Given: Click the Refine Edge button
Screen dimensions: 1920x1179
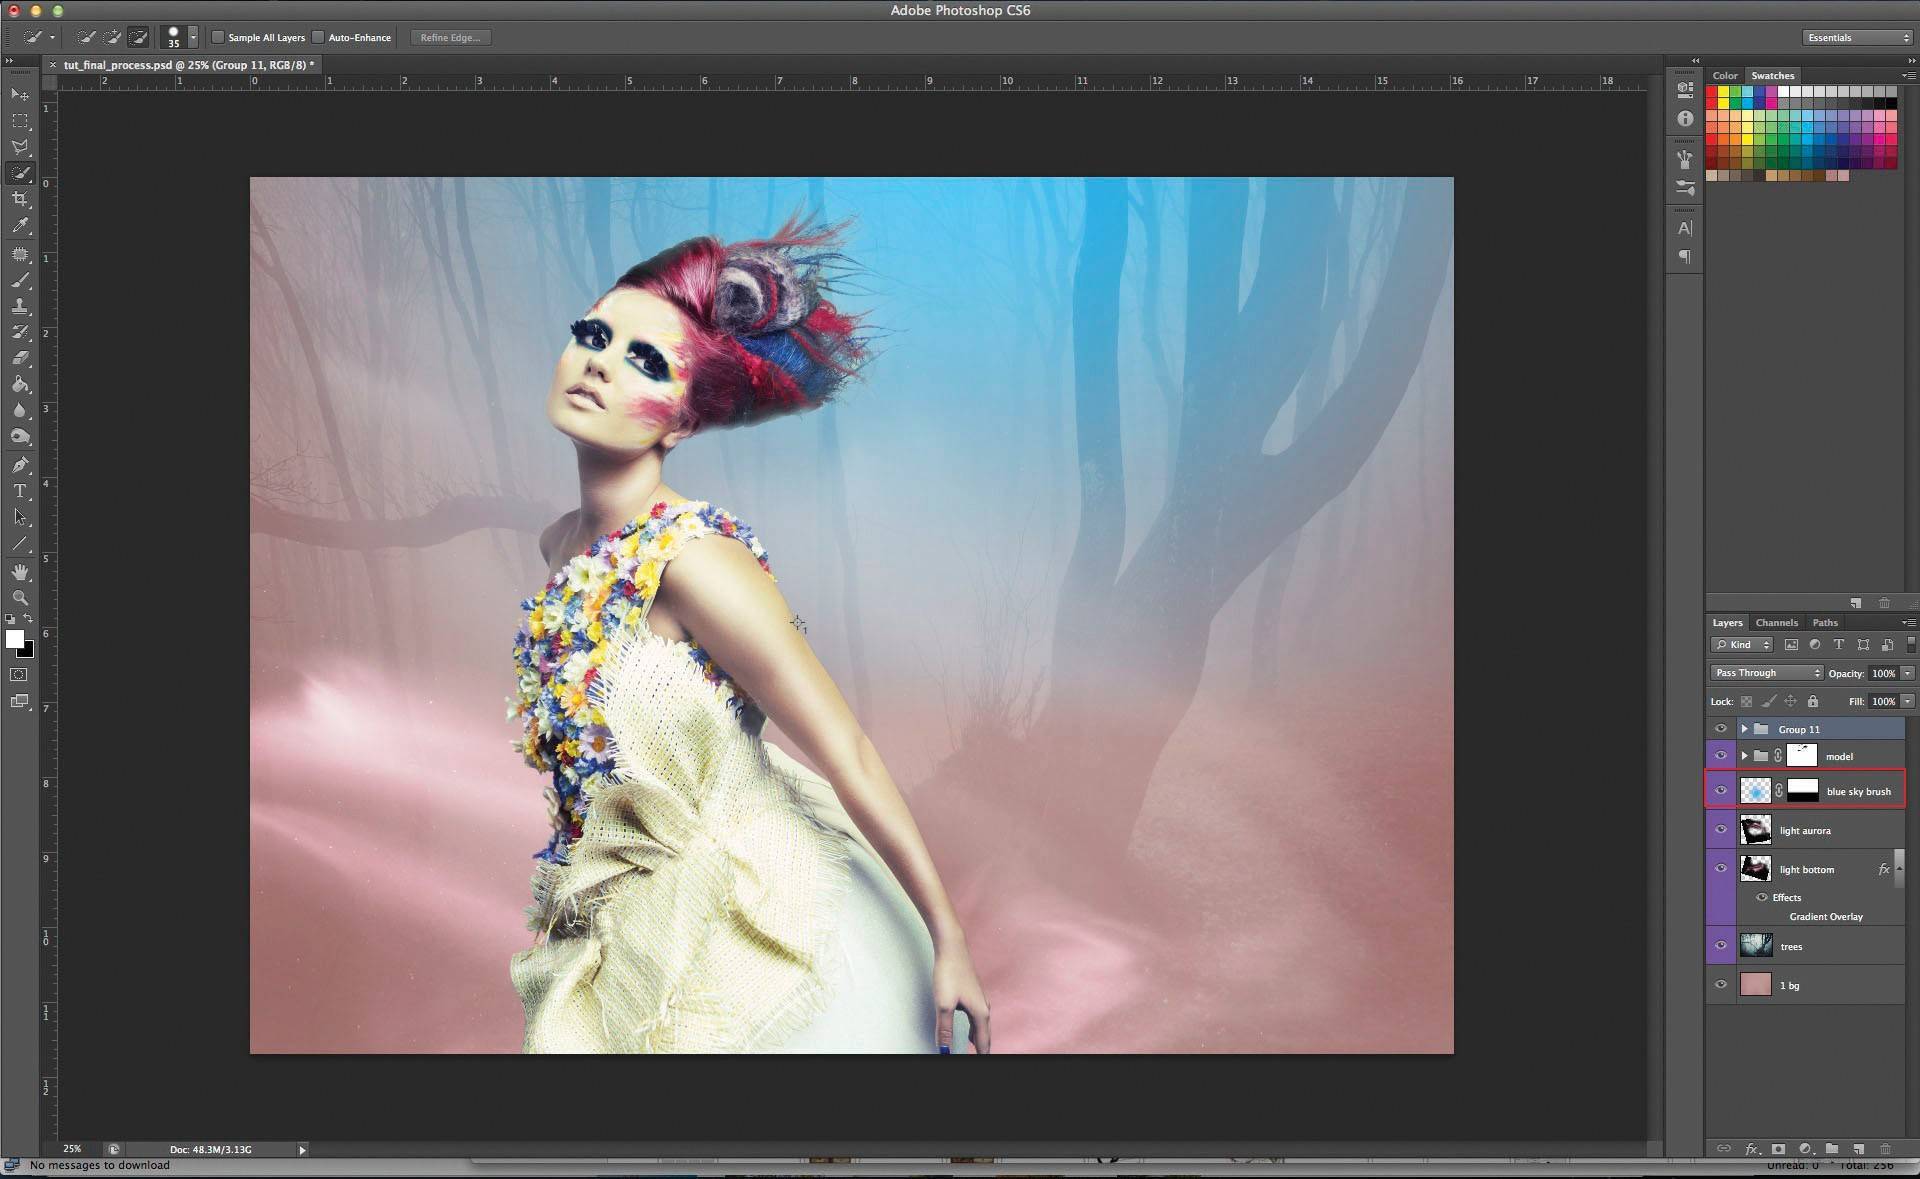Looking at the screenshot, I should tap(450, 37).
